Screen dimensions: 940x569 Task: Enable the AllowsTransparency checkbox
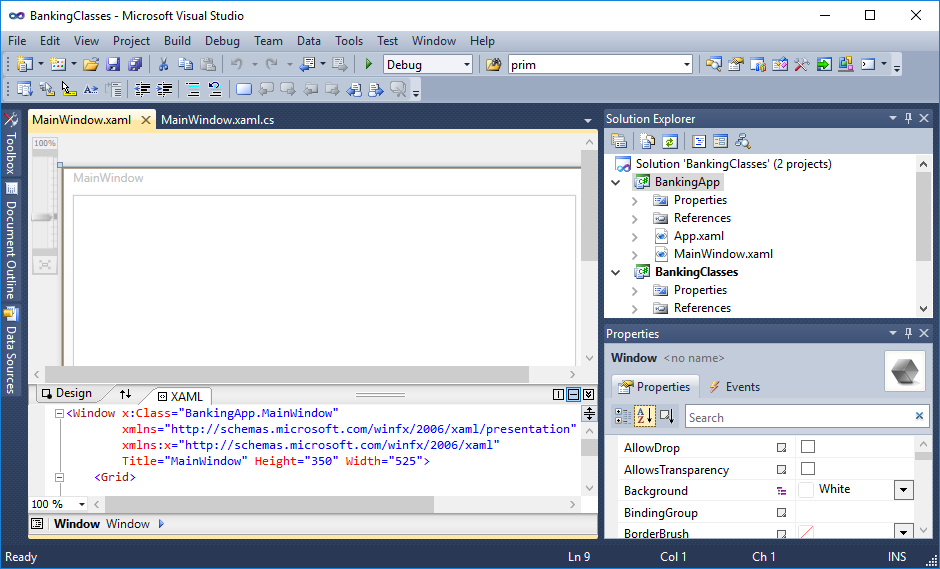point(808,469)
